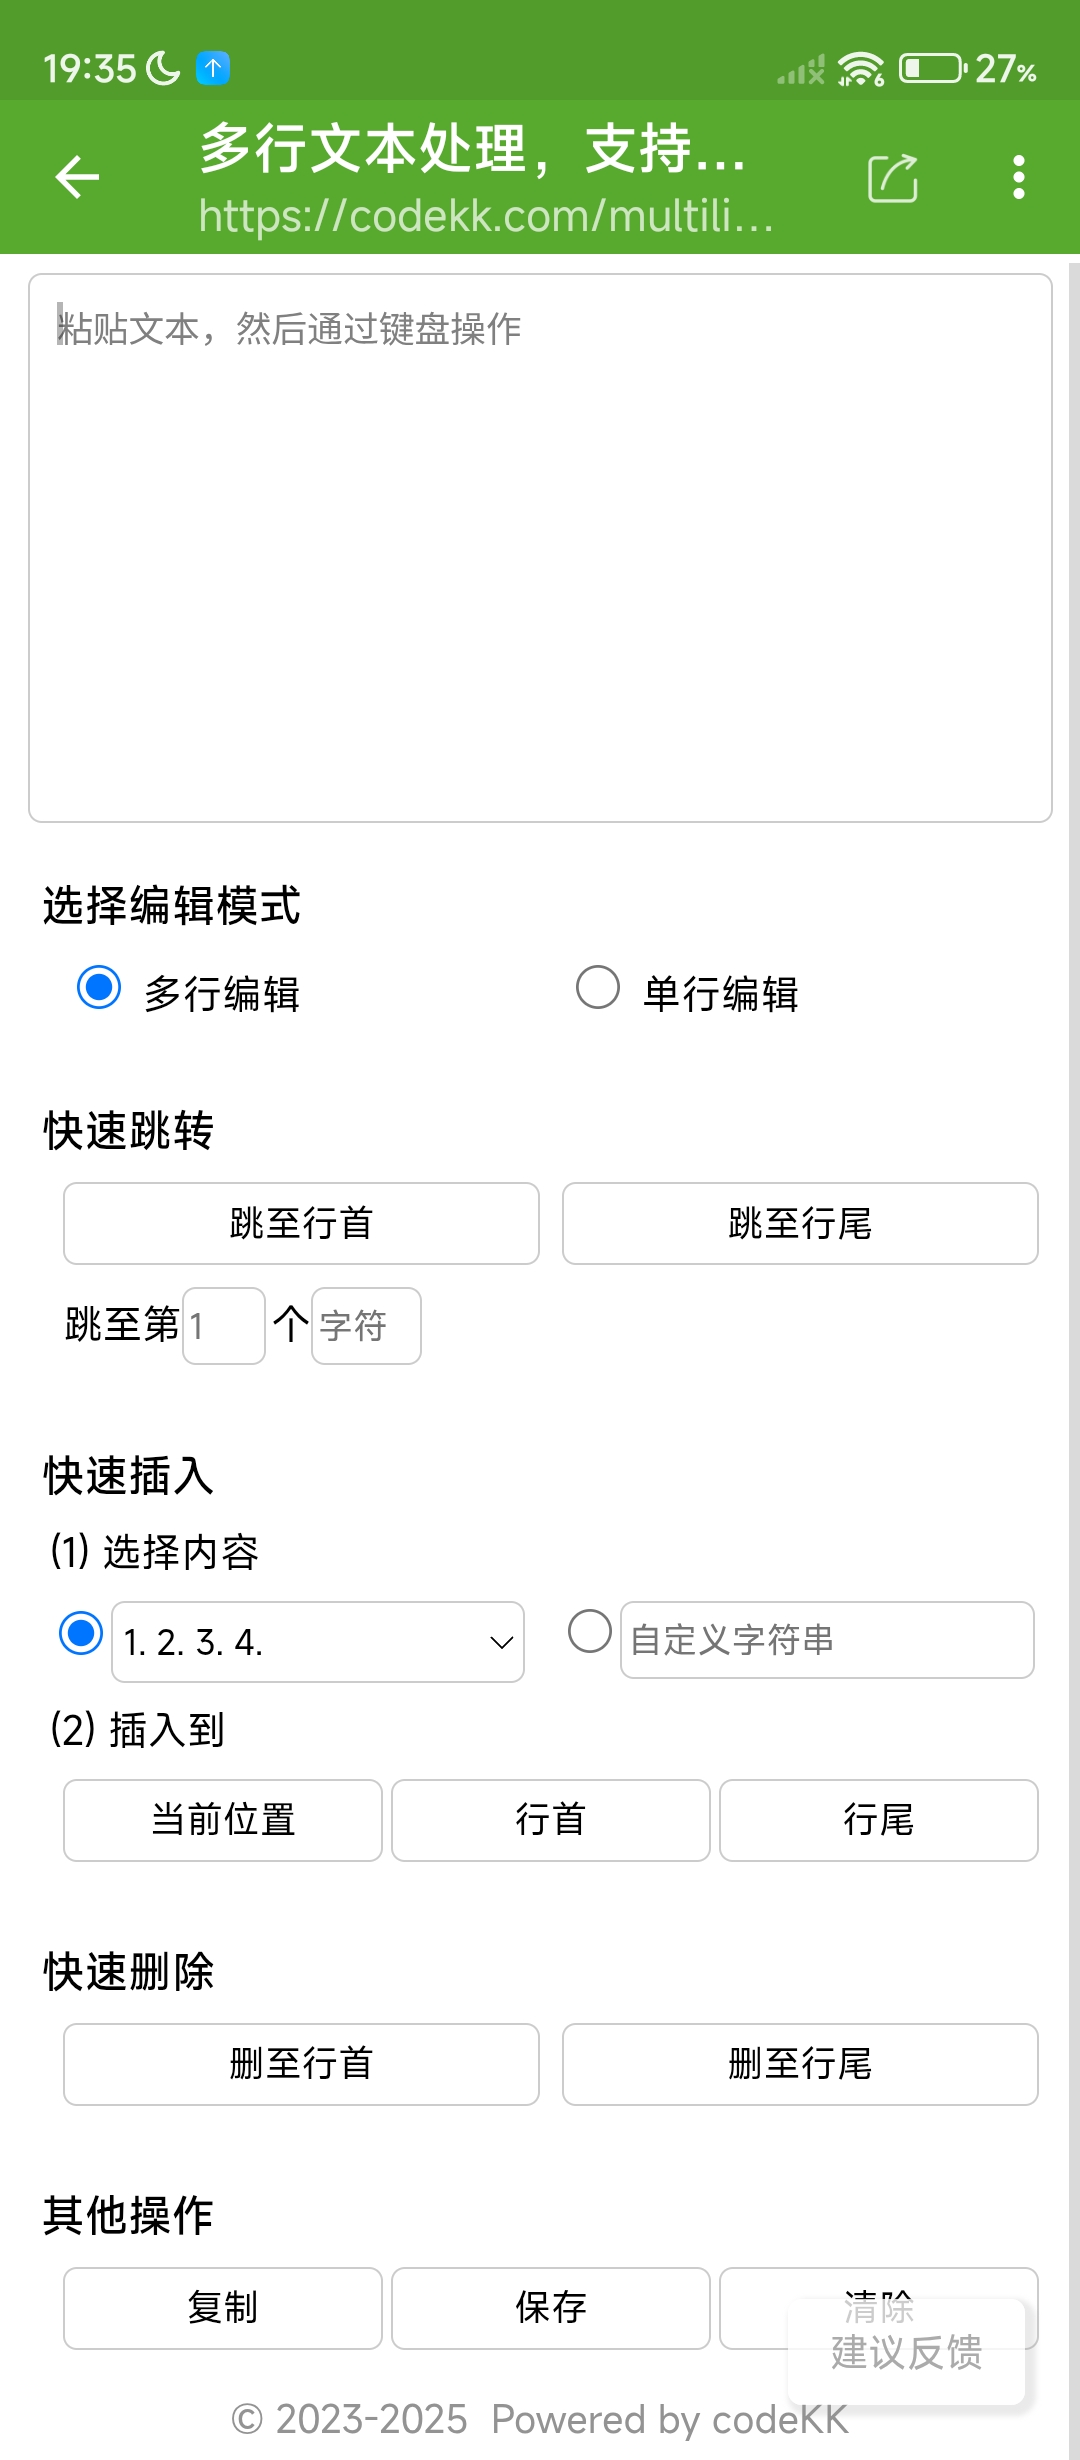Open the three-dot overflow menu
This screenshot has height=2460, width=1080.
[x=1018, y=178]
